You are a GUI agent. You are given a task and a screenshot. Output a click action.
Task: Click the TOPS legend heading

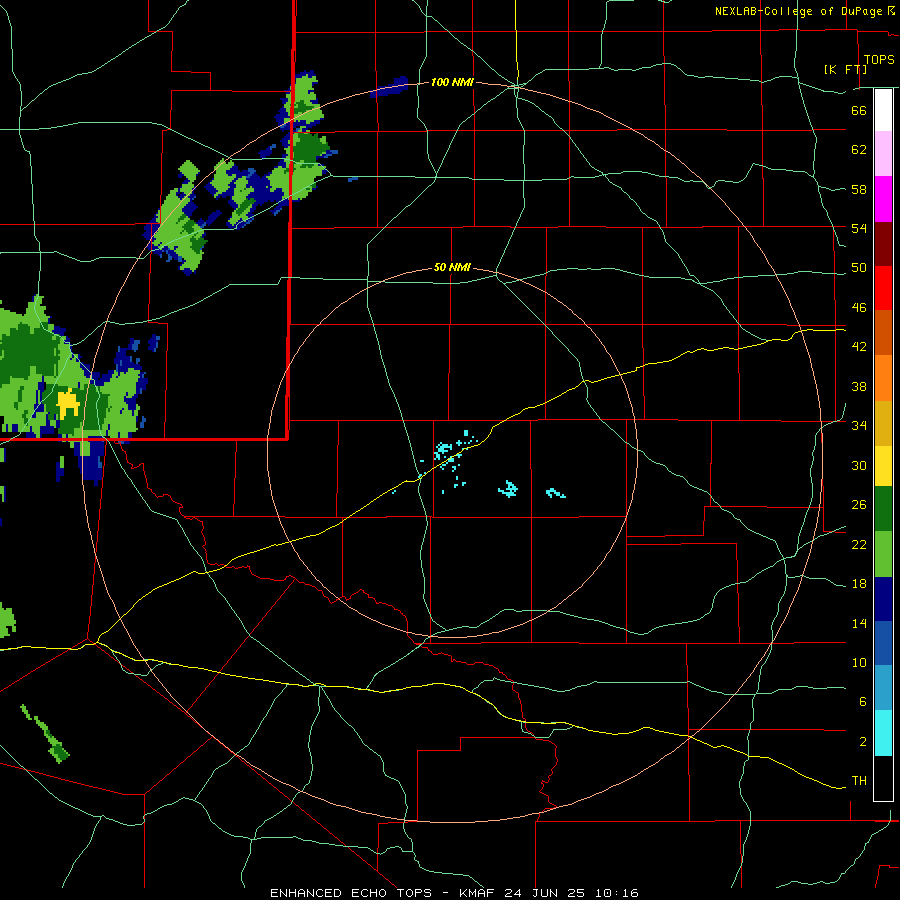[879, 59]
